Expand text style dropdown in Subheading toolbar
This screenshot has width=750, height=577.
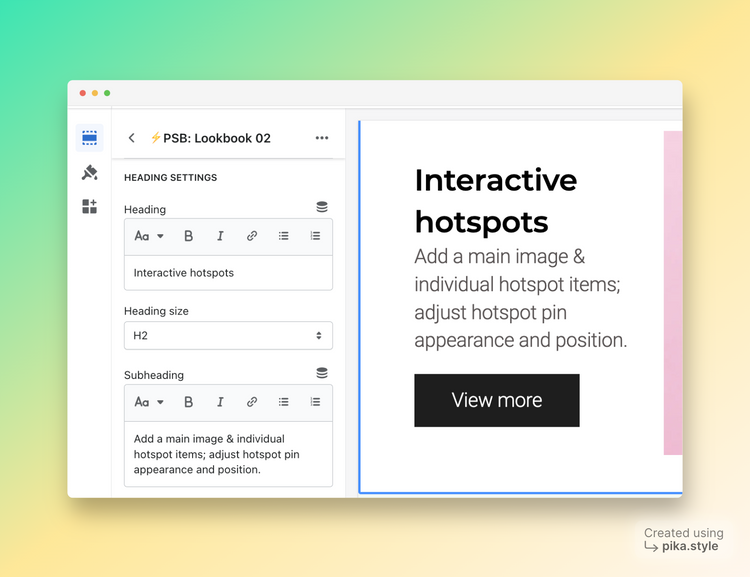tap(148, 402)
